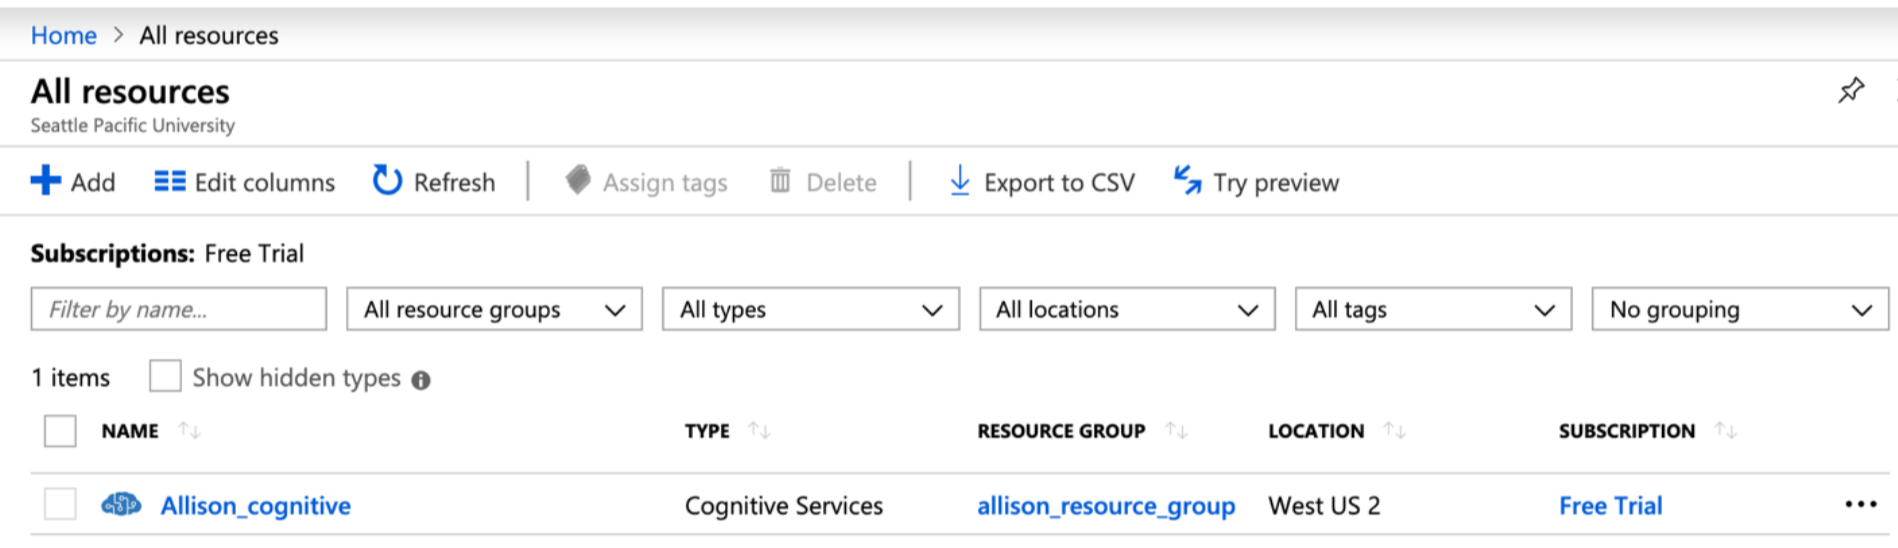The width and height of the screenshot is (1898, 548).
Task: Click the All resources breadcrumb text
Action: (209, 35)
